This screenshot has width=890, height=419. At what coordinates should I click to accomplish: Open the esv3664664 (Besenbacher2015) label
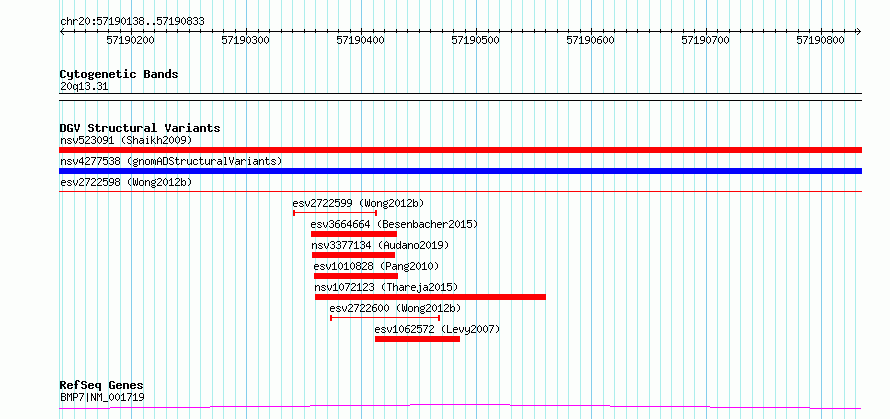(x=394, y=224)
